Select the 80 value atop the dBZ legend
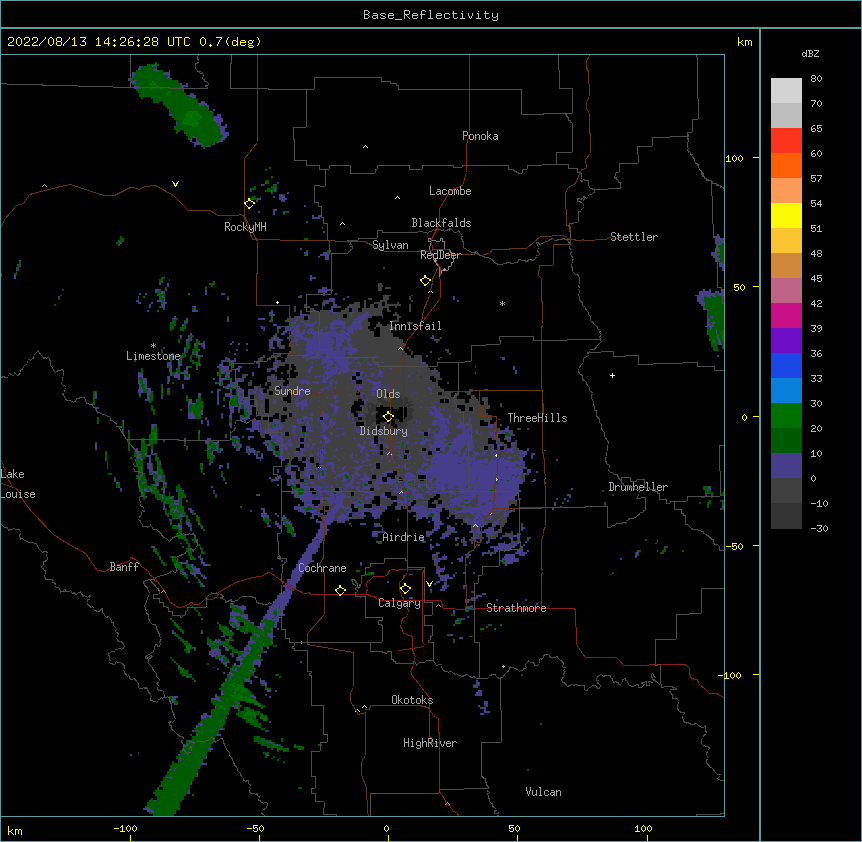Image resolution: width=862 pixels, height=842 pixels. point(816,79)
